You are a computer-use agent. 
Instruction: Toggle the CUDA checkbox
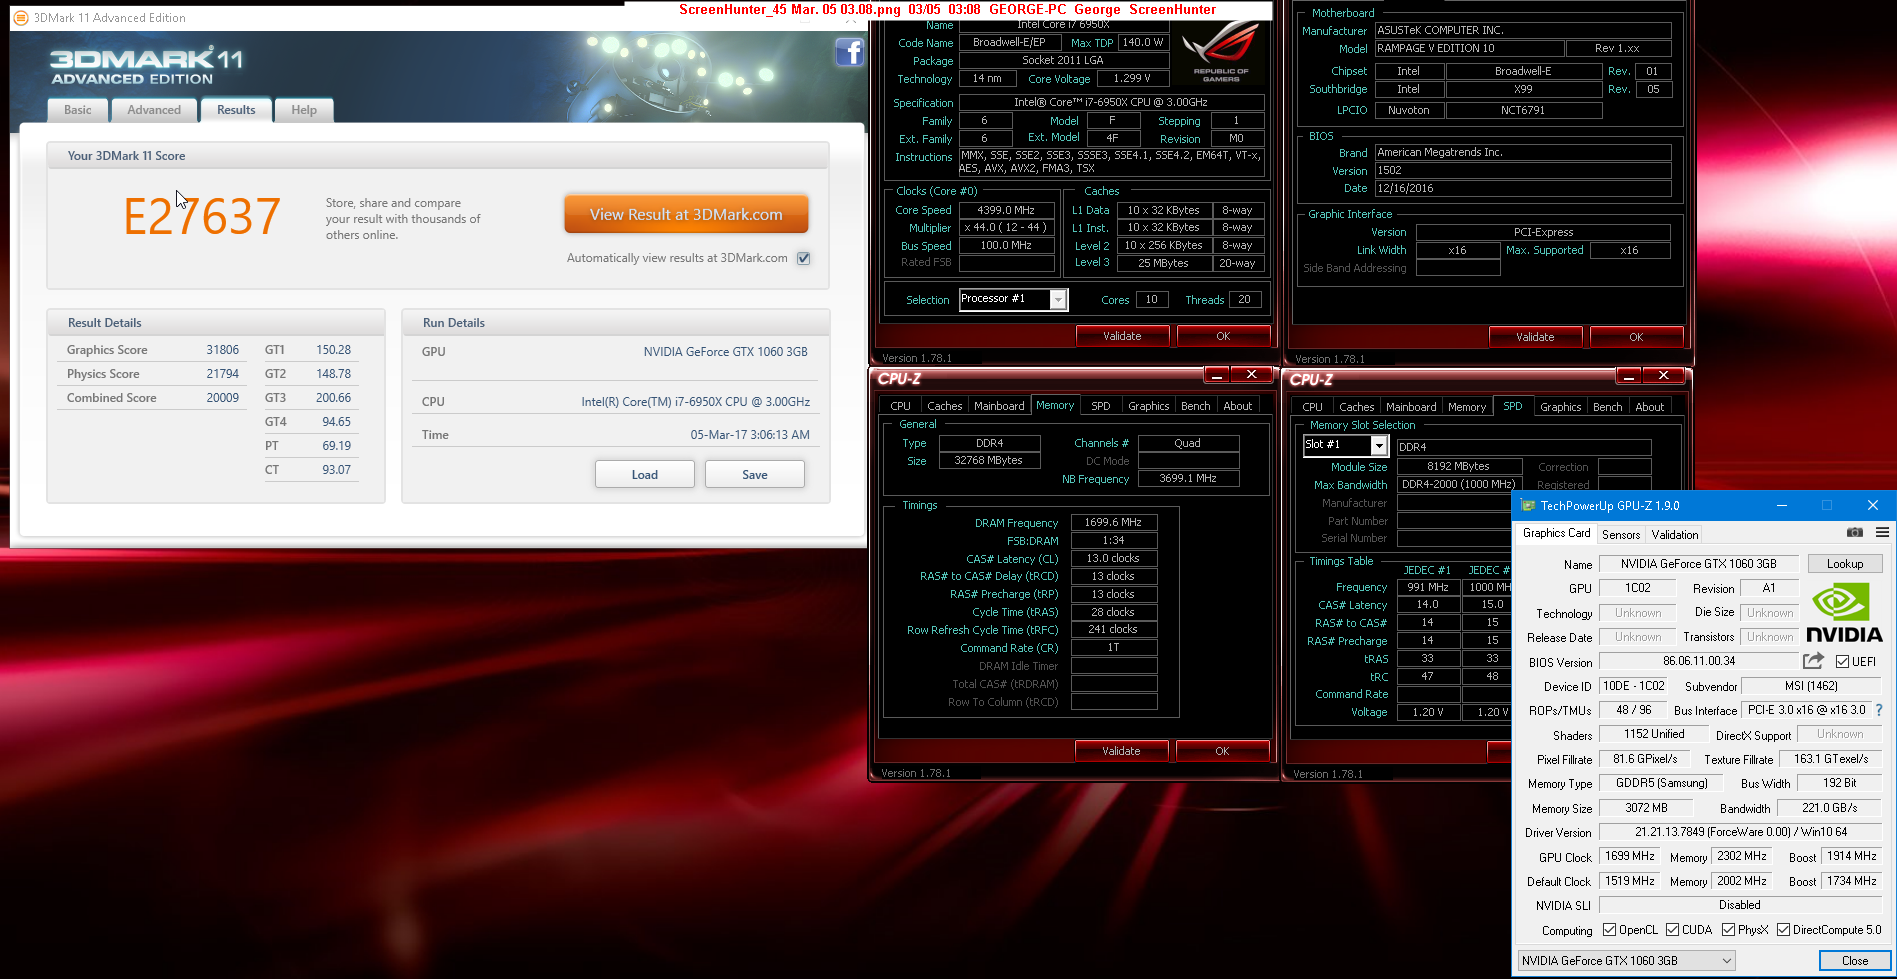(1672, 929)
